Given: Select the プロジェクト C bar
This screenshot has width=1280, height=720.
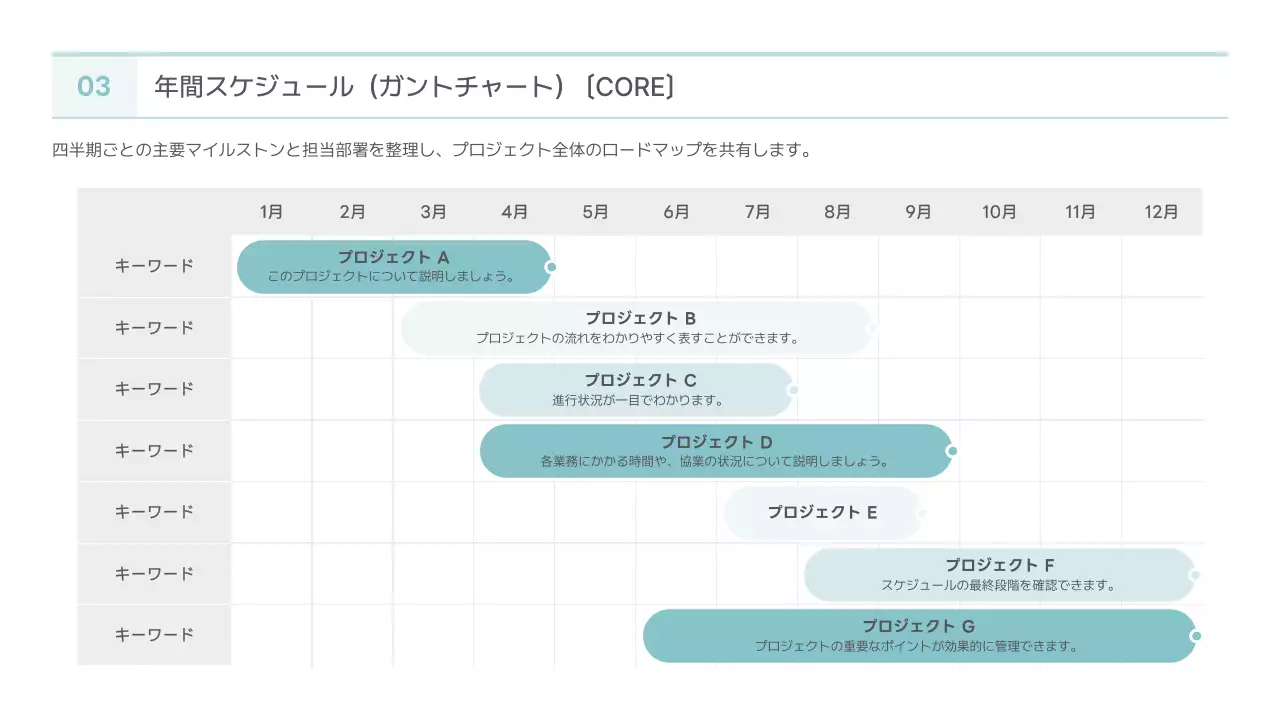Looking at the screenshot, I should click(x=636, y=389).
